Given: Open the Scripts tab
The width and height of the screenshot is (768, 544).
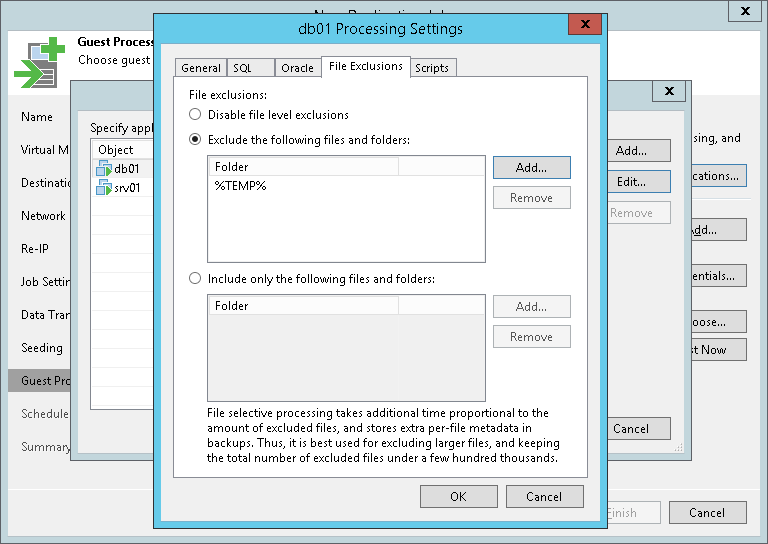Looking at the screenshot, I should click(x=432, y=68).
